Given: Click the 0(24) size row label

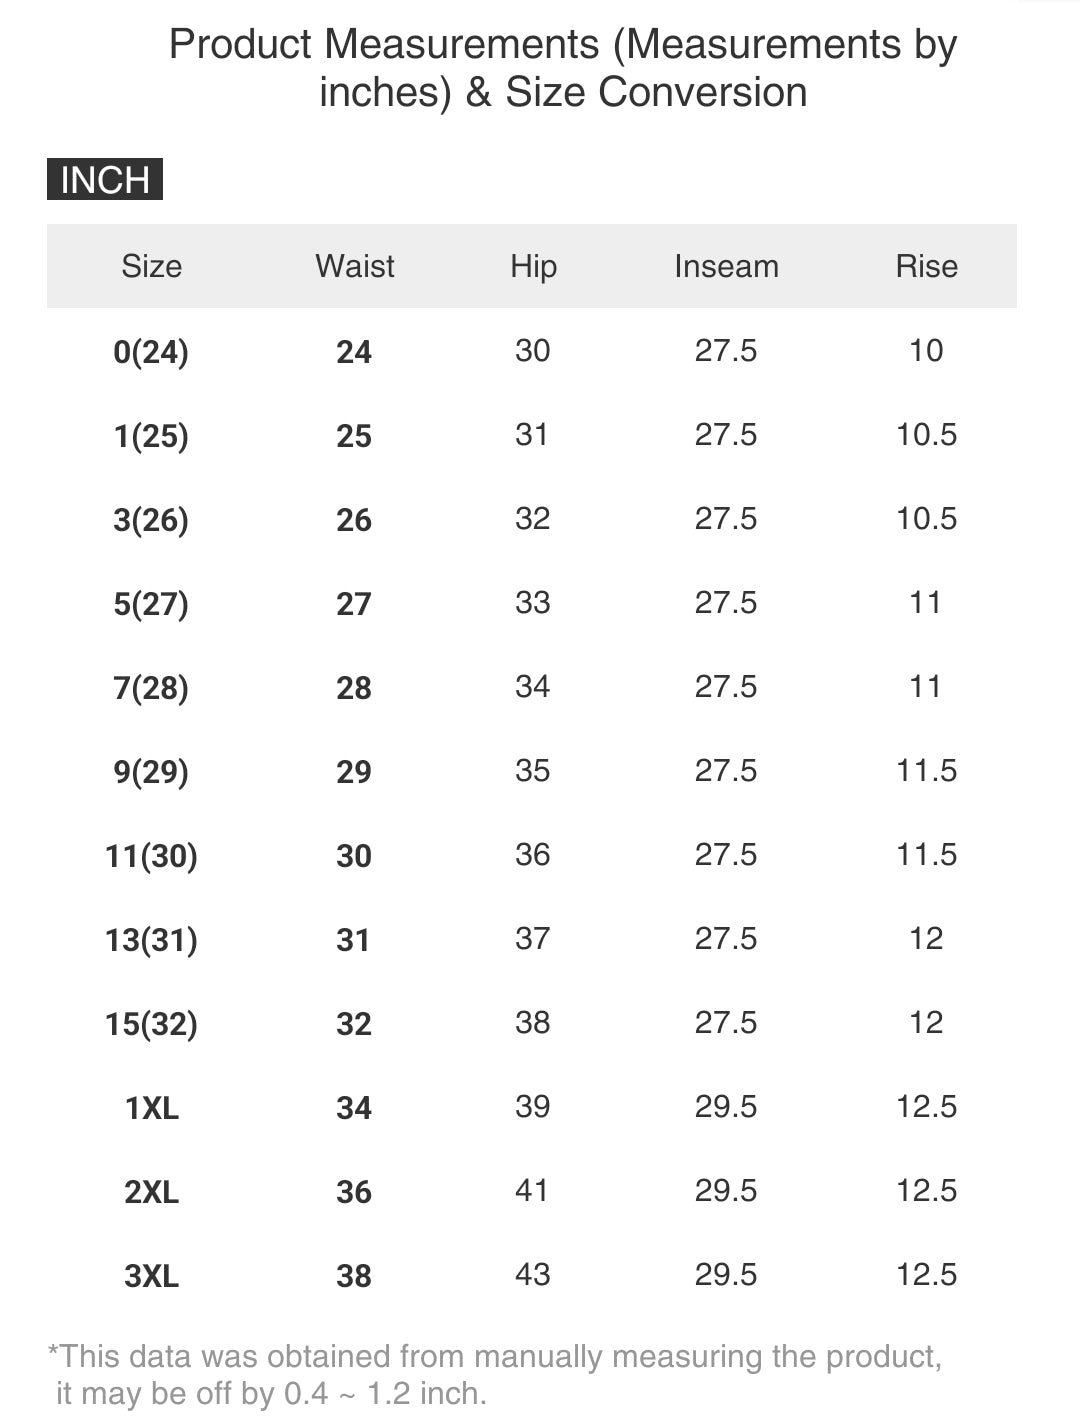Looking at the screenshot, I should [x=151, y=352].
